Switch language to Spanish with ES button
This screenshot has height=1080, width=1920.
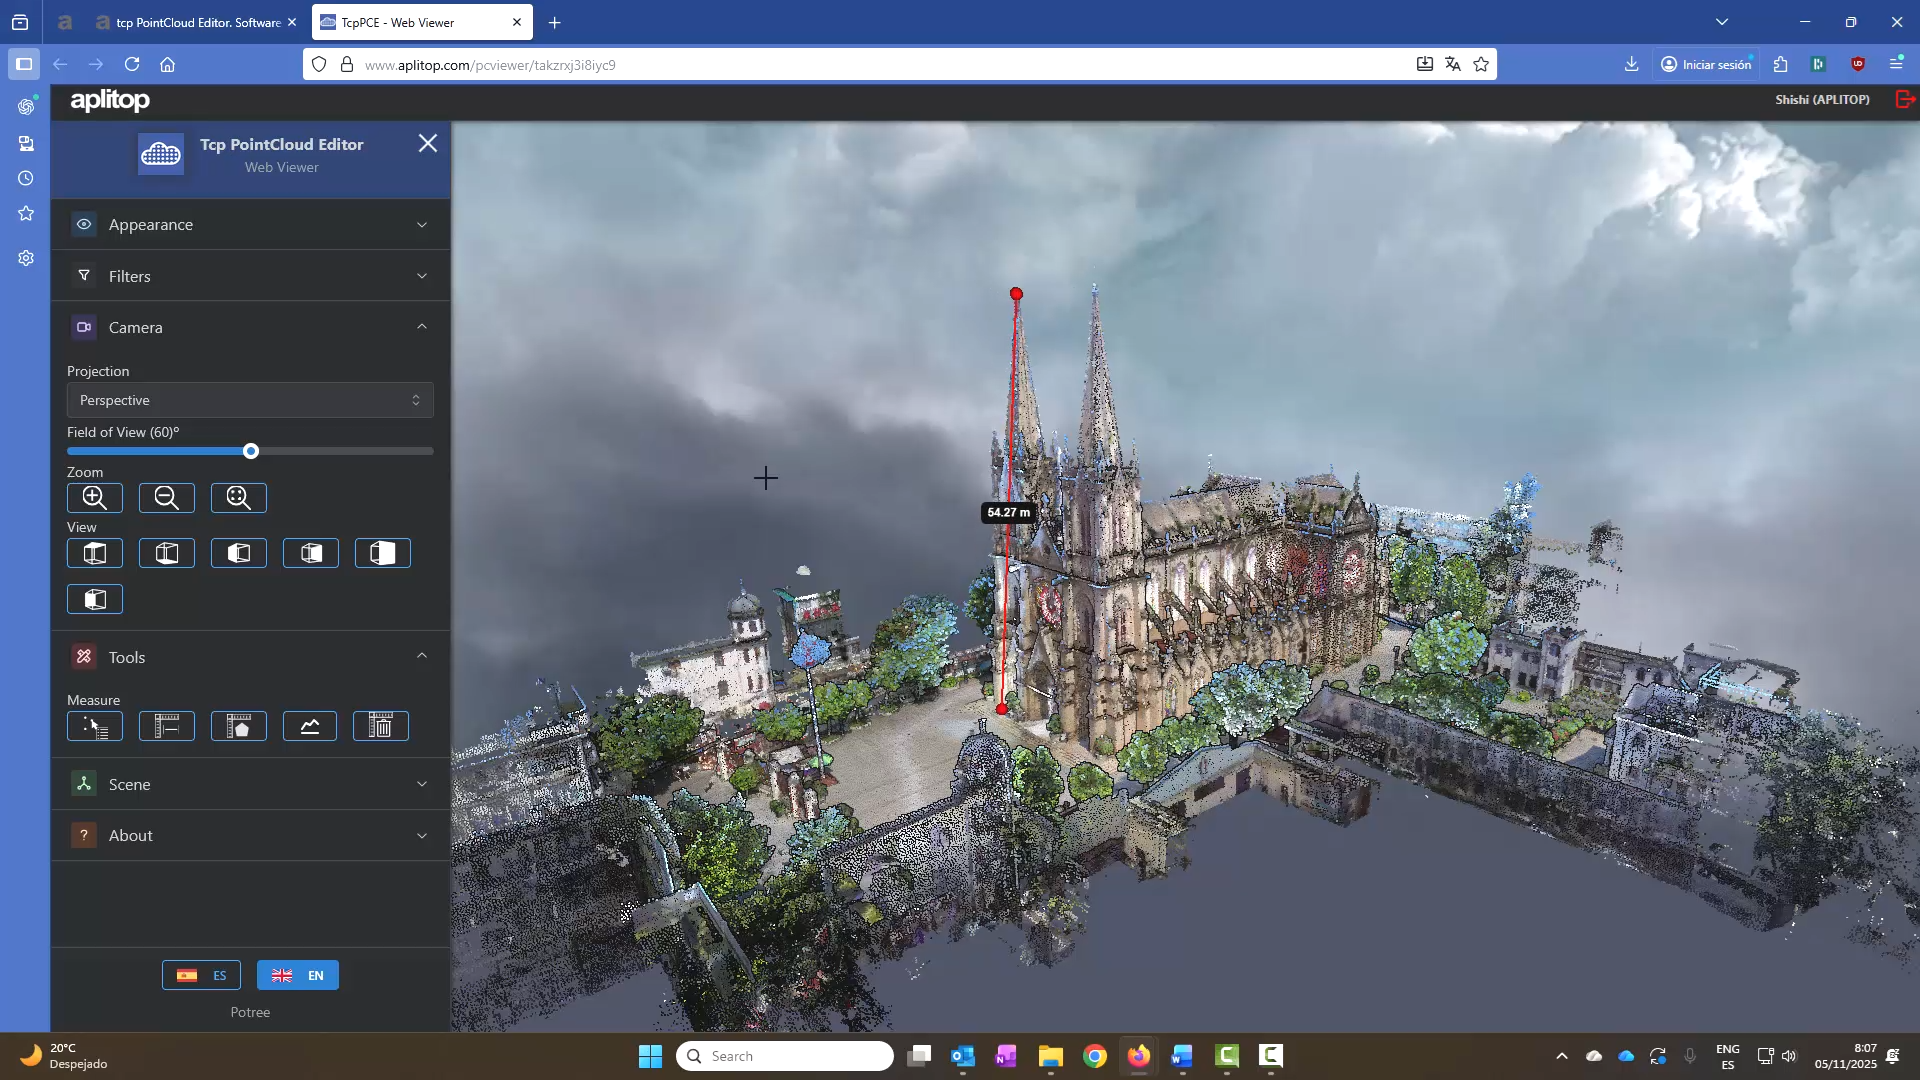[x=201, y=975]
